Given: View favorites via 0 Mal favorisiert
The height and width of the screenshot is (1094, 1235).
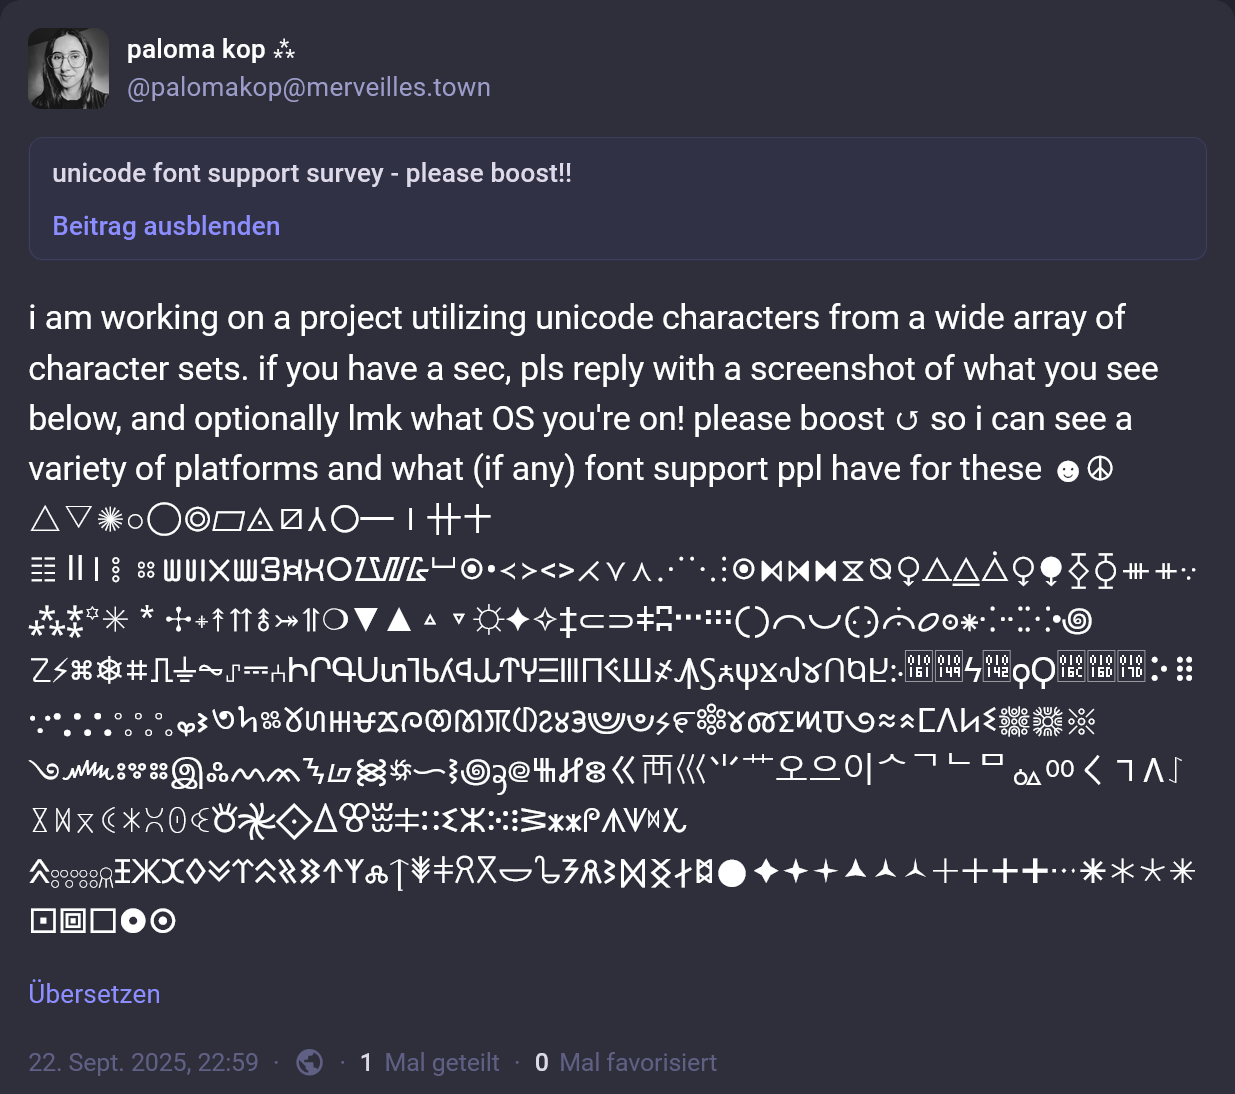Looking at the screenshot, I should [626, 1062].
